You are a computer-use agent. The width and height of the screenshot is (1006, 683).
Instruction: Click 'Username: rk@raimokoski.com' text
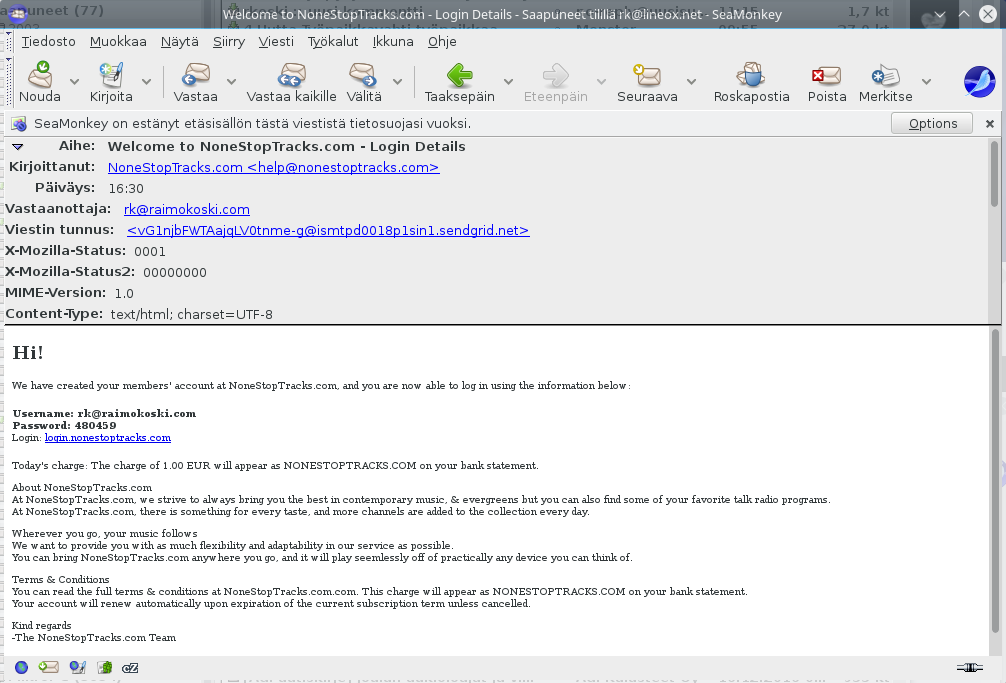tap(104, 414)
